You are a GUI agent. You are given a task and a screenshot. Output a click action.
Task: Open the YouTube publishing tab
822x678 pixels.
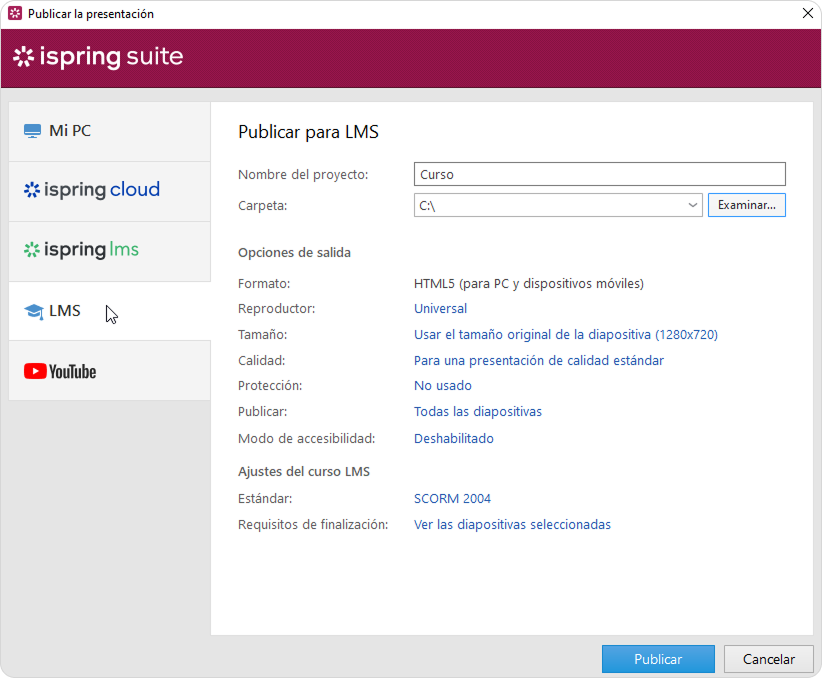tap(60, 371)
